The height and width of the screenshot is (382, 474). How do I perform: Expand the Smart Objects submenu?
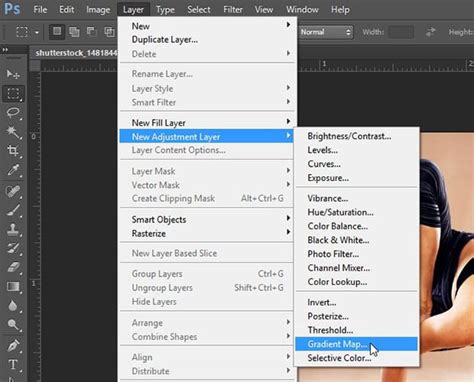coord(207,220)
